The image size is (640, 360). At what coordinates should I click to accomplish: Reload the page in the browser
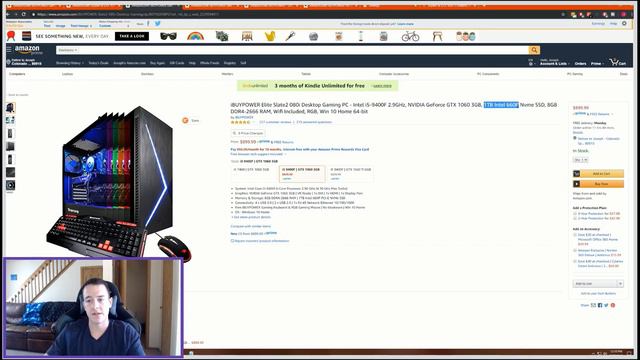click(x=23, y=14)
